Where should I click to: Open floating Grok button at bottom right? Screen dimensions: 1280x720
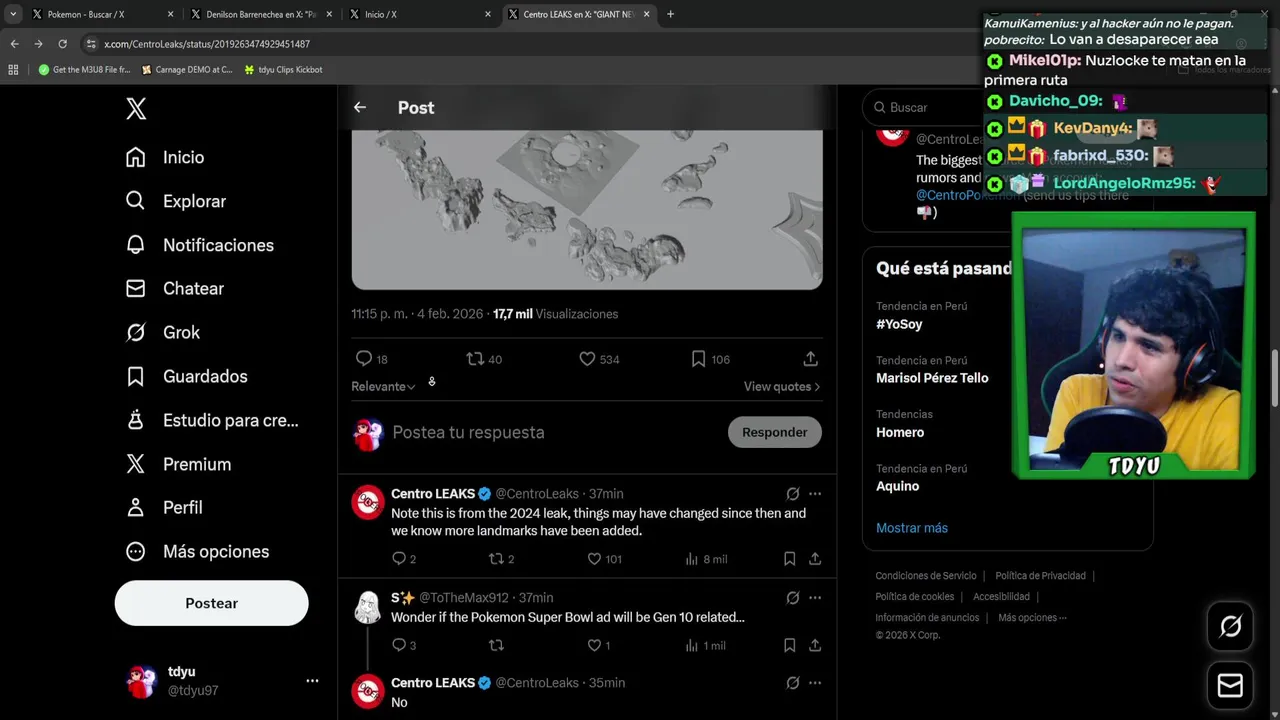pos(1230,626)
